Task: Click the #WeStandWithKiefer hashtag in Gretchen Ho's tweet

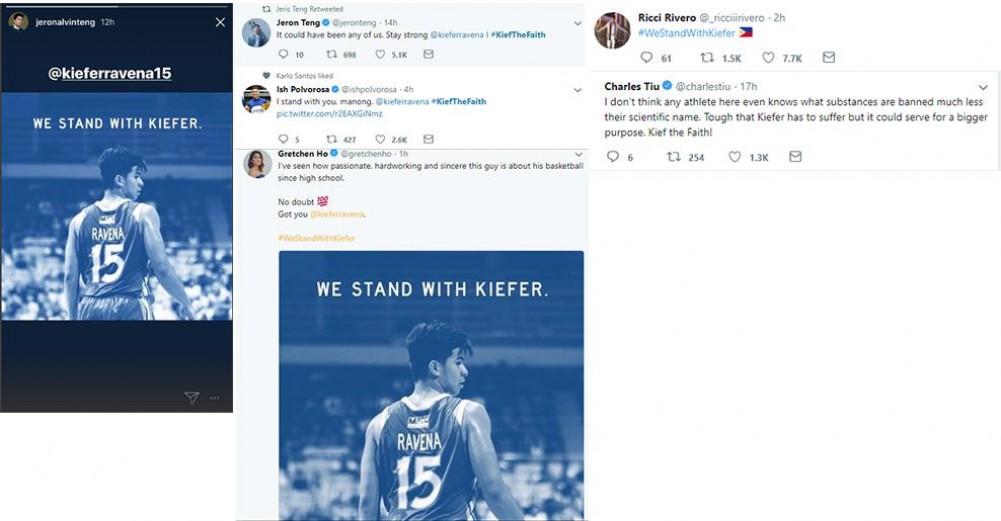Action: pos(316,238)
